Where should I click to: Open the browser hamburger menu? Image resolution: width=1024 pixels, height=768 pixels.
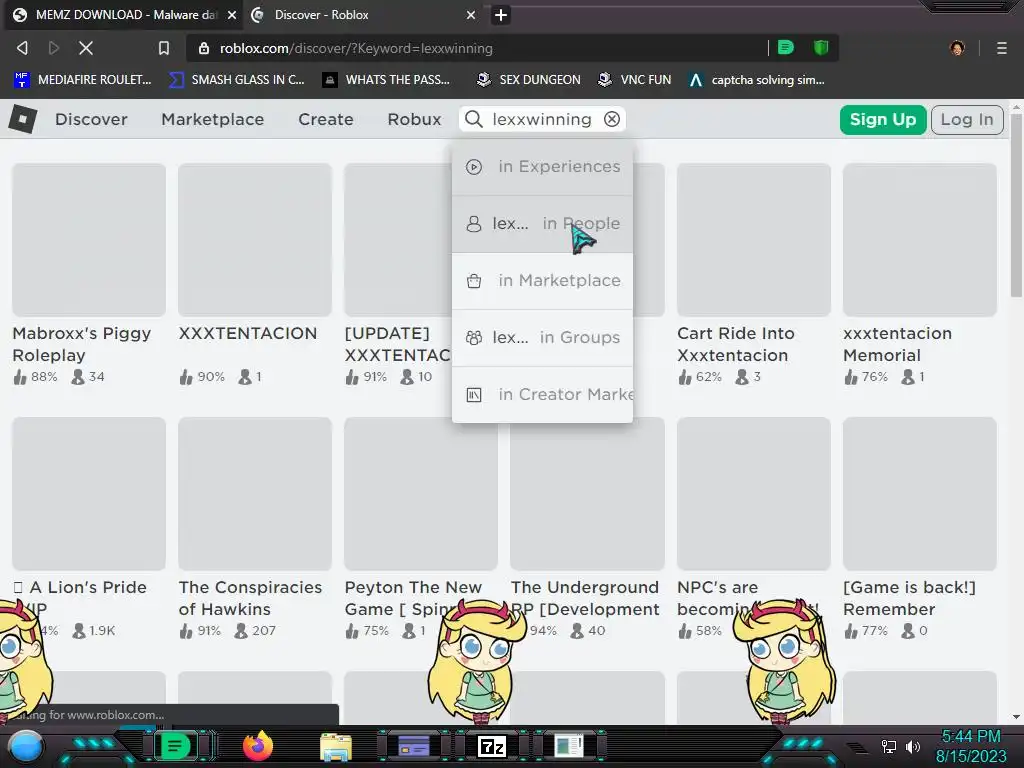pyautogui.click(x=1002, y=48)
